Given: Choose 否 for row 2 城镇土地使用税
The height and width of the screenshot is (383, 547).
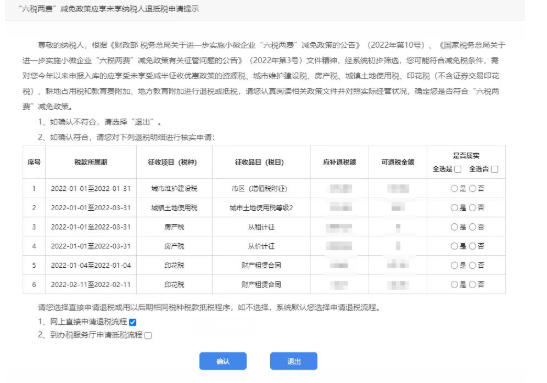Looking at the screenshot, I should 472,208.
